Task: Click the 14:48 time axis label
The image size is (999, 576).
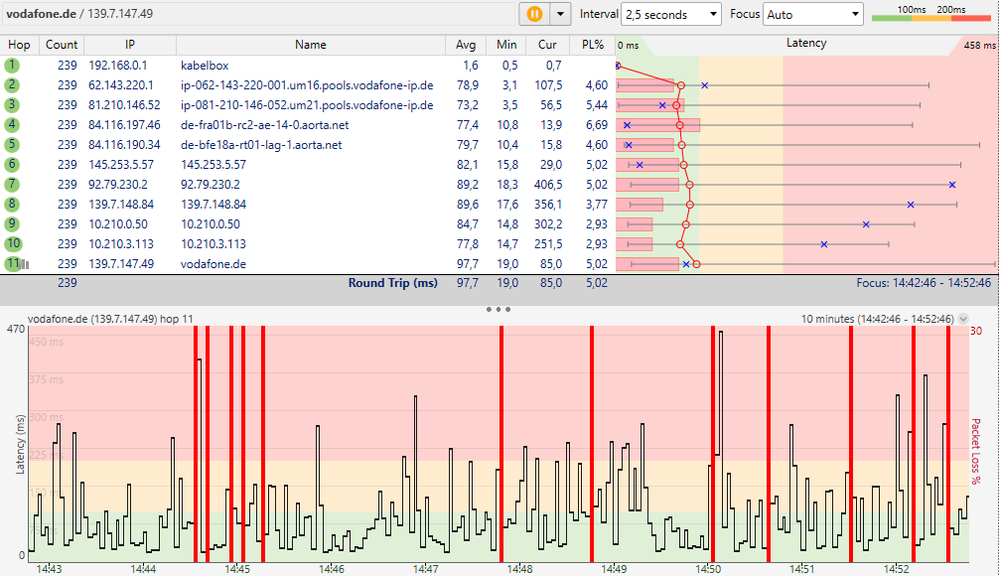Action: coord(519,568)
